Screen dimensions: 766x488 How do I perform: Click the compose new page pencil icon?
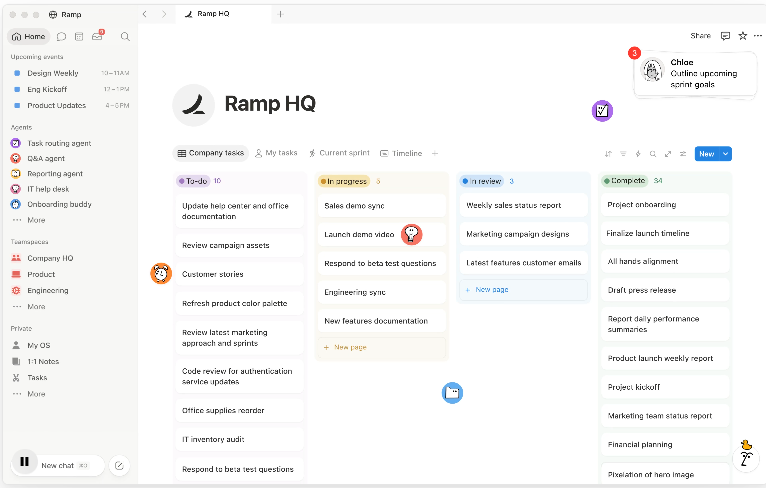click(x=119, y=466)
